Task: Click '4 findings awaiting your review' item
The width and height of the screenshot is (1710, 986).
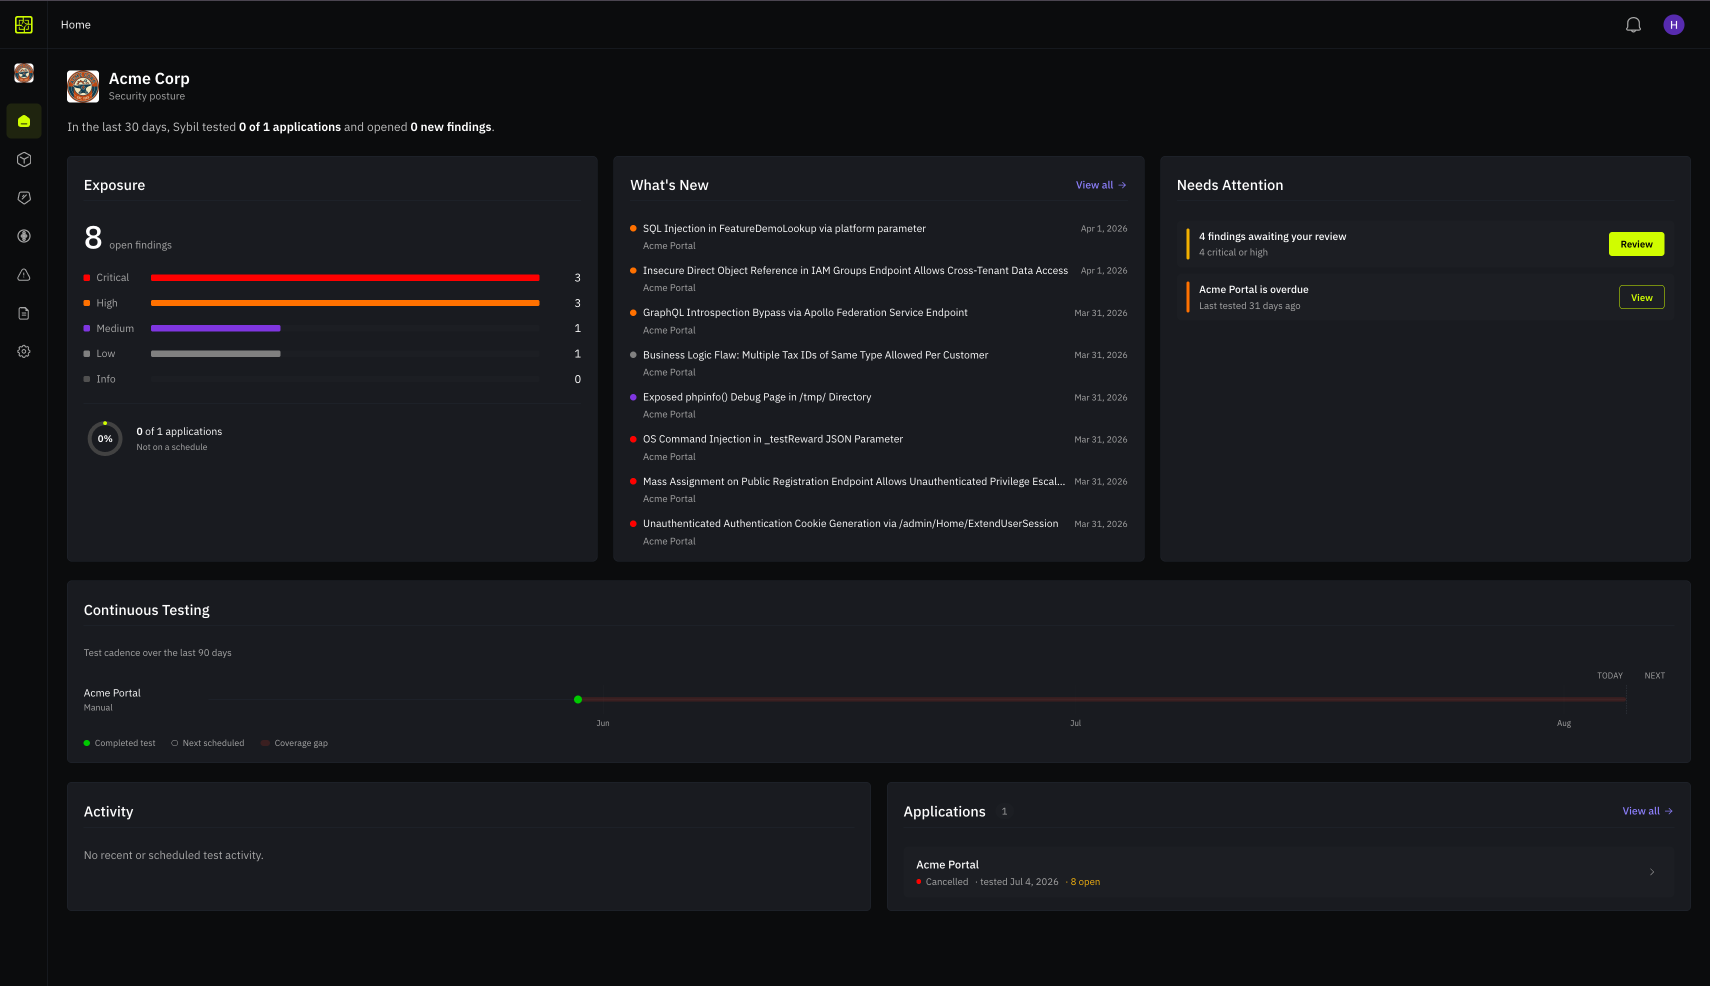Action: tap(1272, 237)
